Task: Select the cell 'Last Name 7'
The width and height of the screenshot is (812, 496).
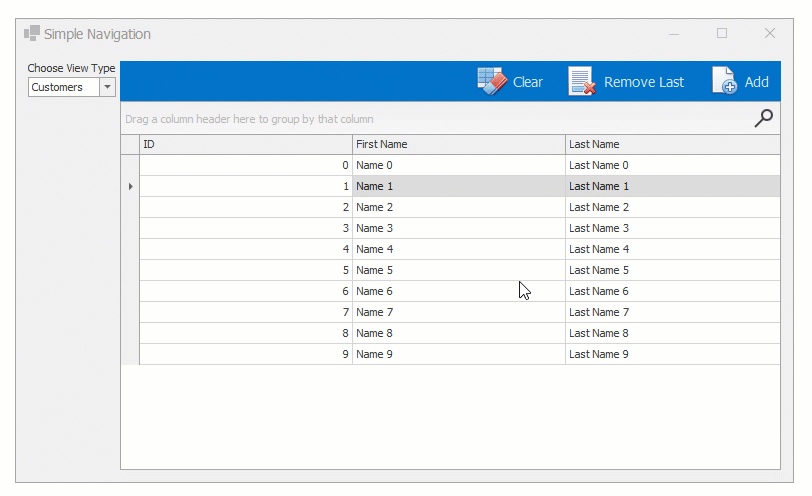Action: [x=673, y=312]
